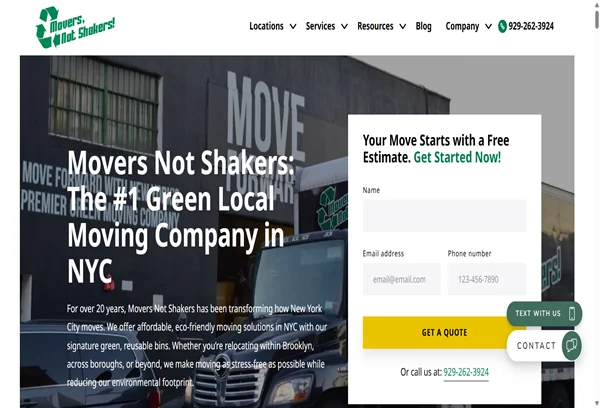Focus the Name input field
This screenshot has height=408, width=600.
tap(444, 215)
